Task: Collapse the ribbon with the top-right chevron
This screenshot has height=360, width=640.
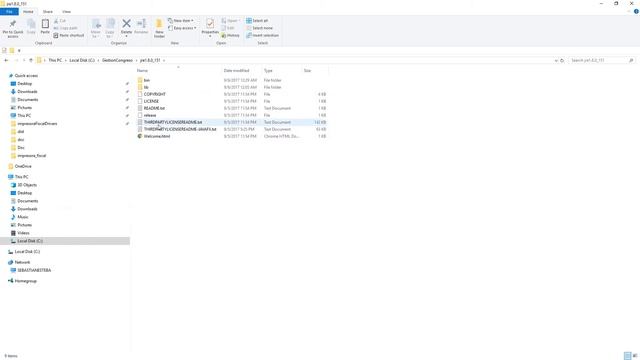Action: (x=629, y=11)
